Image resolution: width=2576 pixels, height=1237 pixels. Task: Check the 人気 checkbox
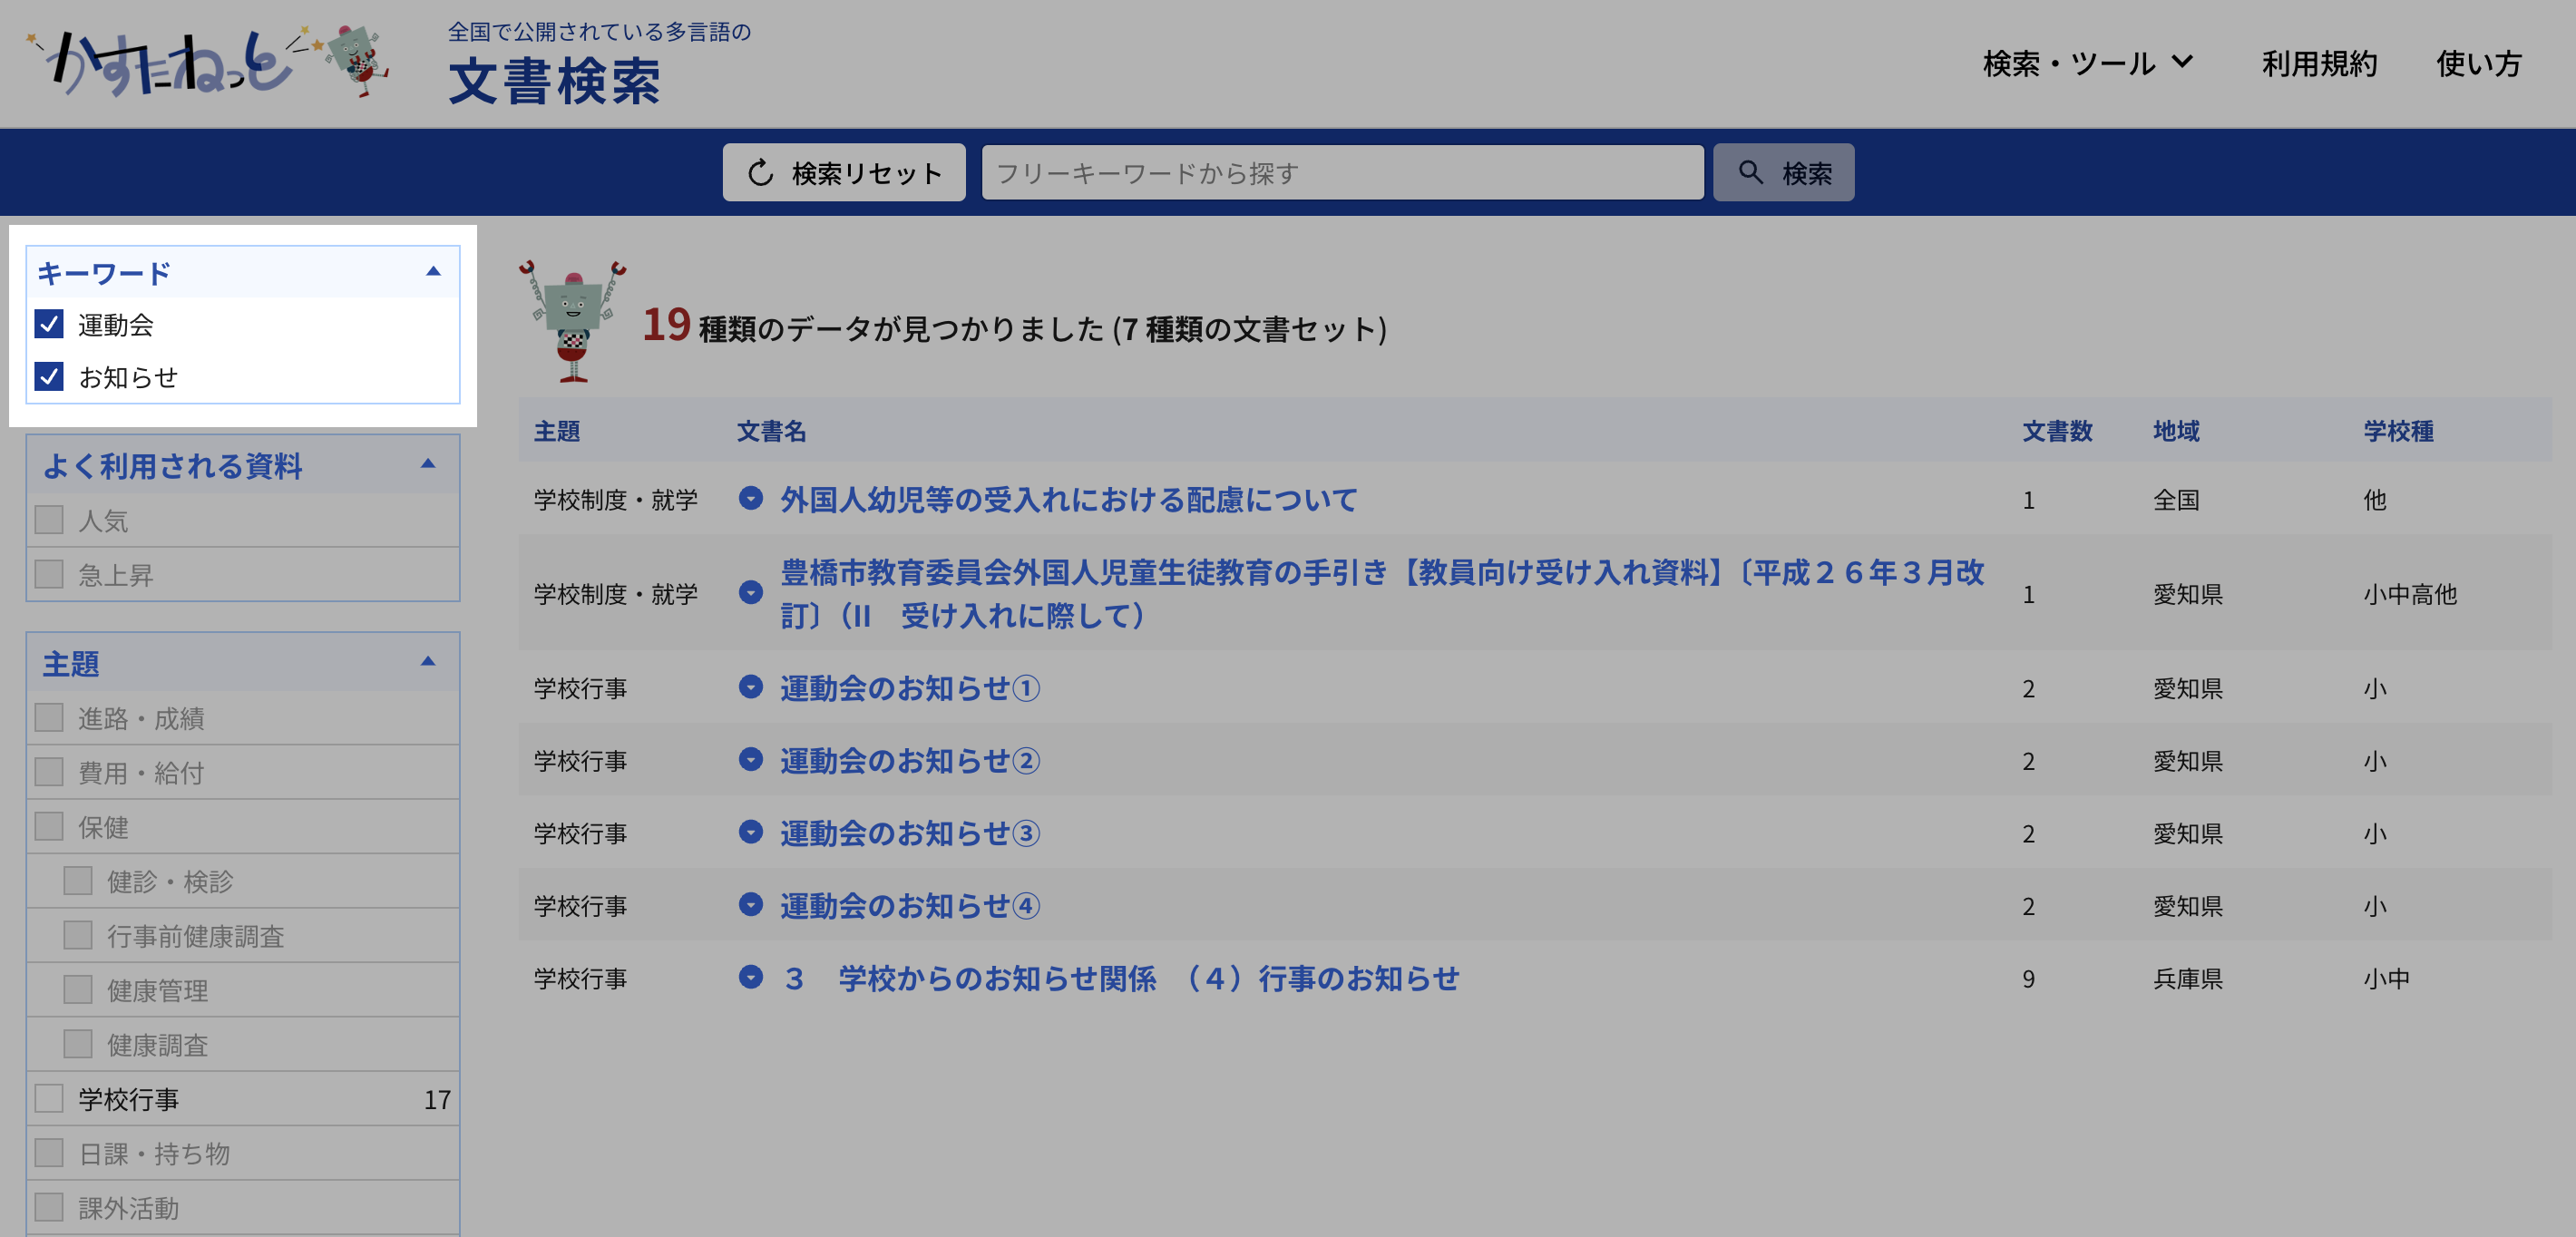[49, 520]
